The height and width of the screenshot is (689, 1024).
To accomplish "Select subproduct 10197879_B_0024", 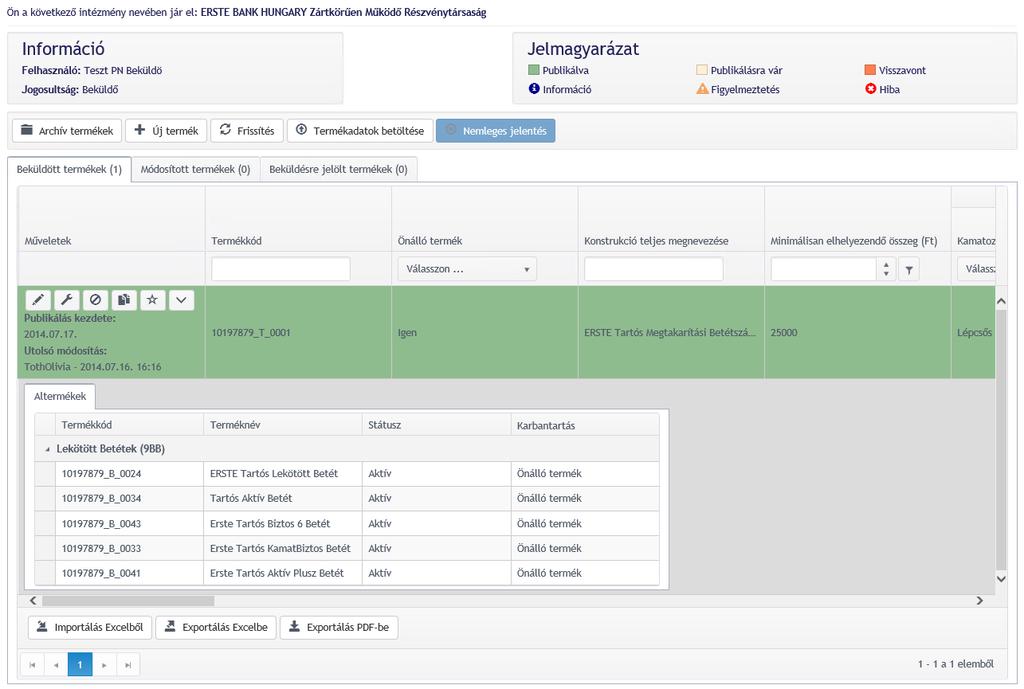I will click(101, 474).
